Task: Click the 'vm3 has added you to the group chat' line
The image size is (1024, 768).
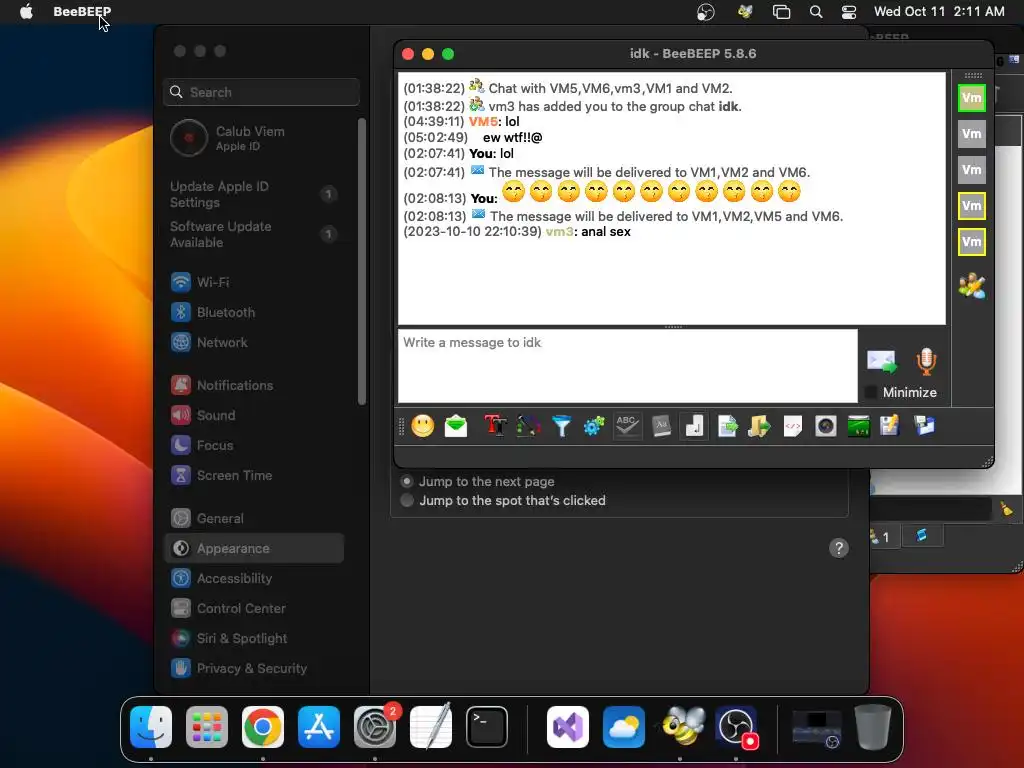Action: click(573, 106)
